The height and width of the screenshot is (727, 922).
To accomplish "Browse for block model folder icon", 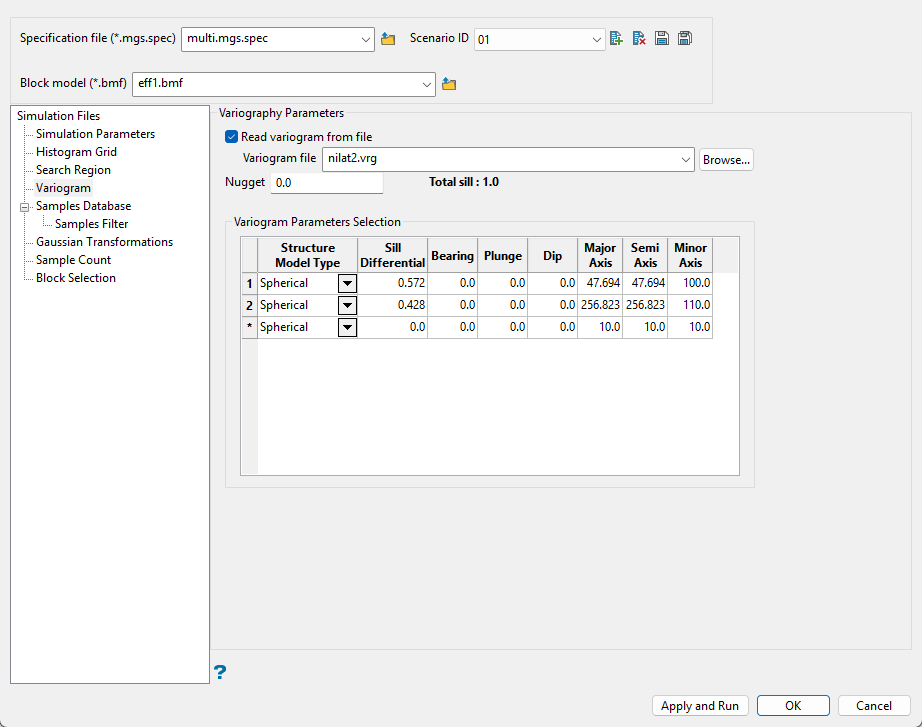I will pyautogui.click(x=449, y=84).
